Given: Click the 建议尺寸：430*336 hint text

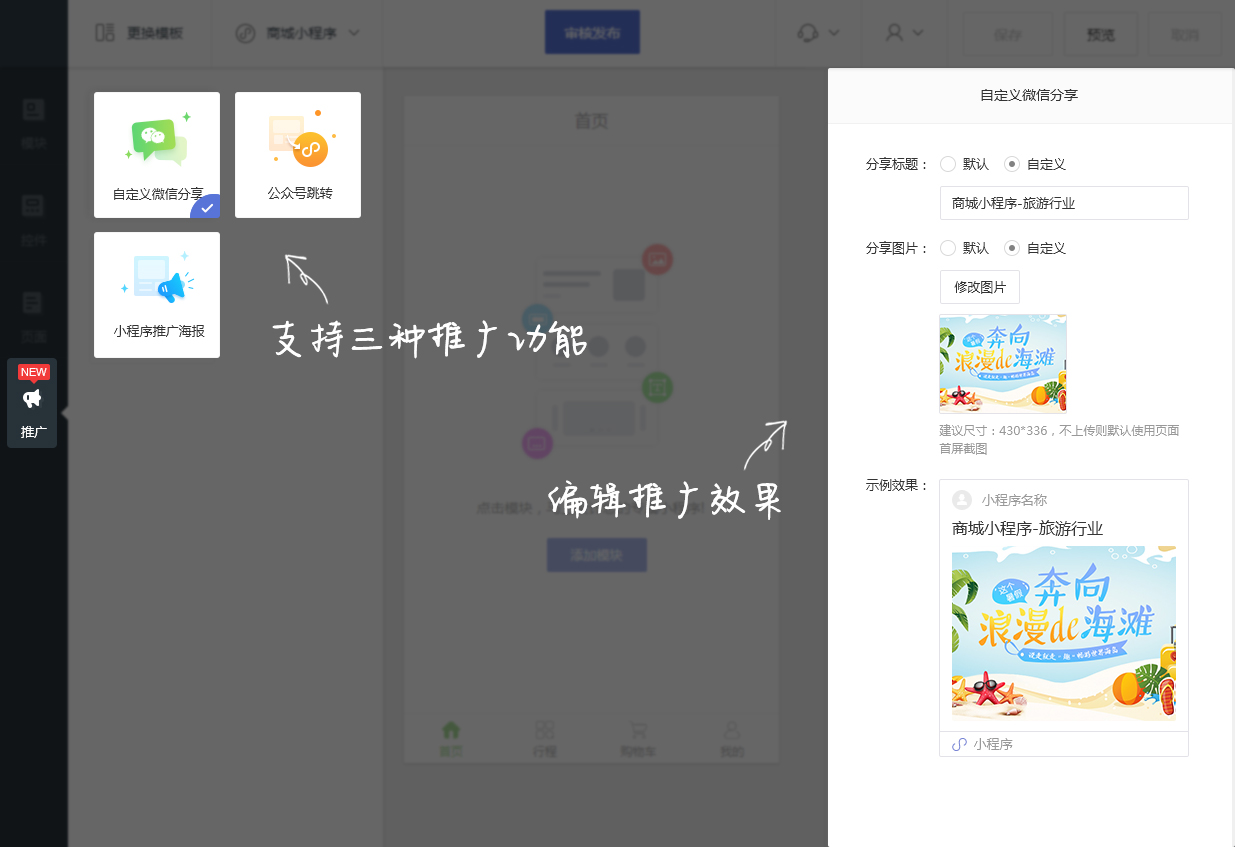Looking at the screenshot, I should click(1059, 440).
